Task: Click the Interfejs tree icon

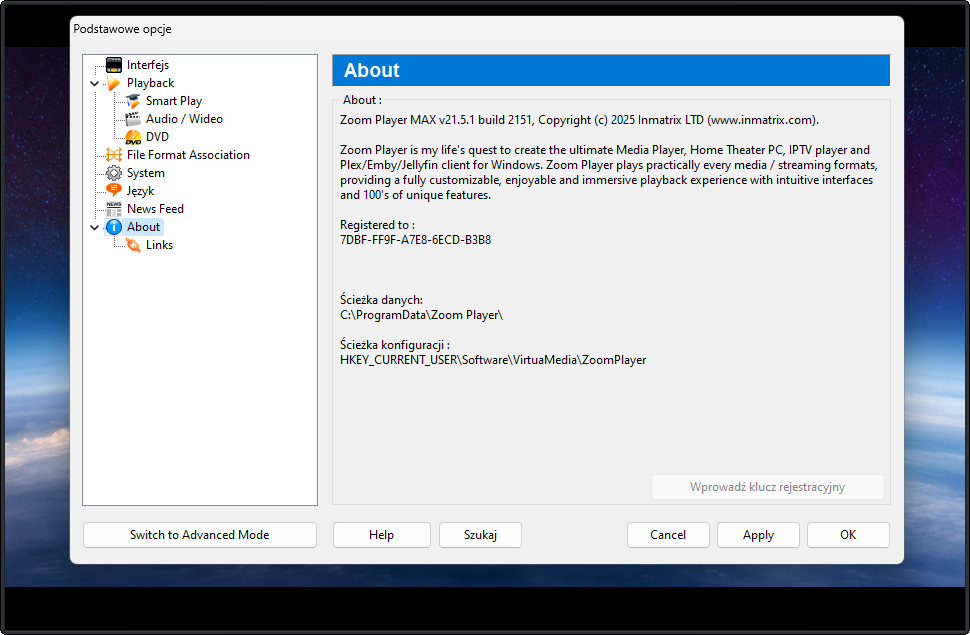Action: pyautogui.click(x=114, y=64)
